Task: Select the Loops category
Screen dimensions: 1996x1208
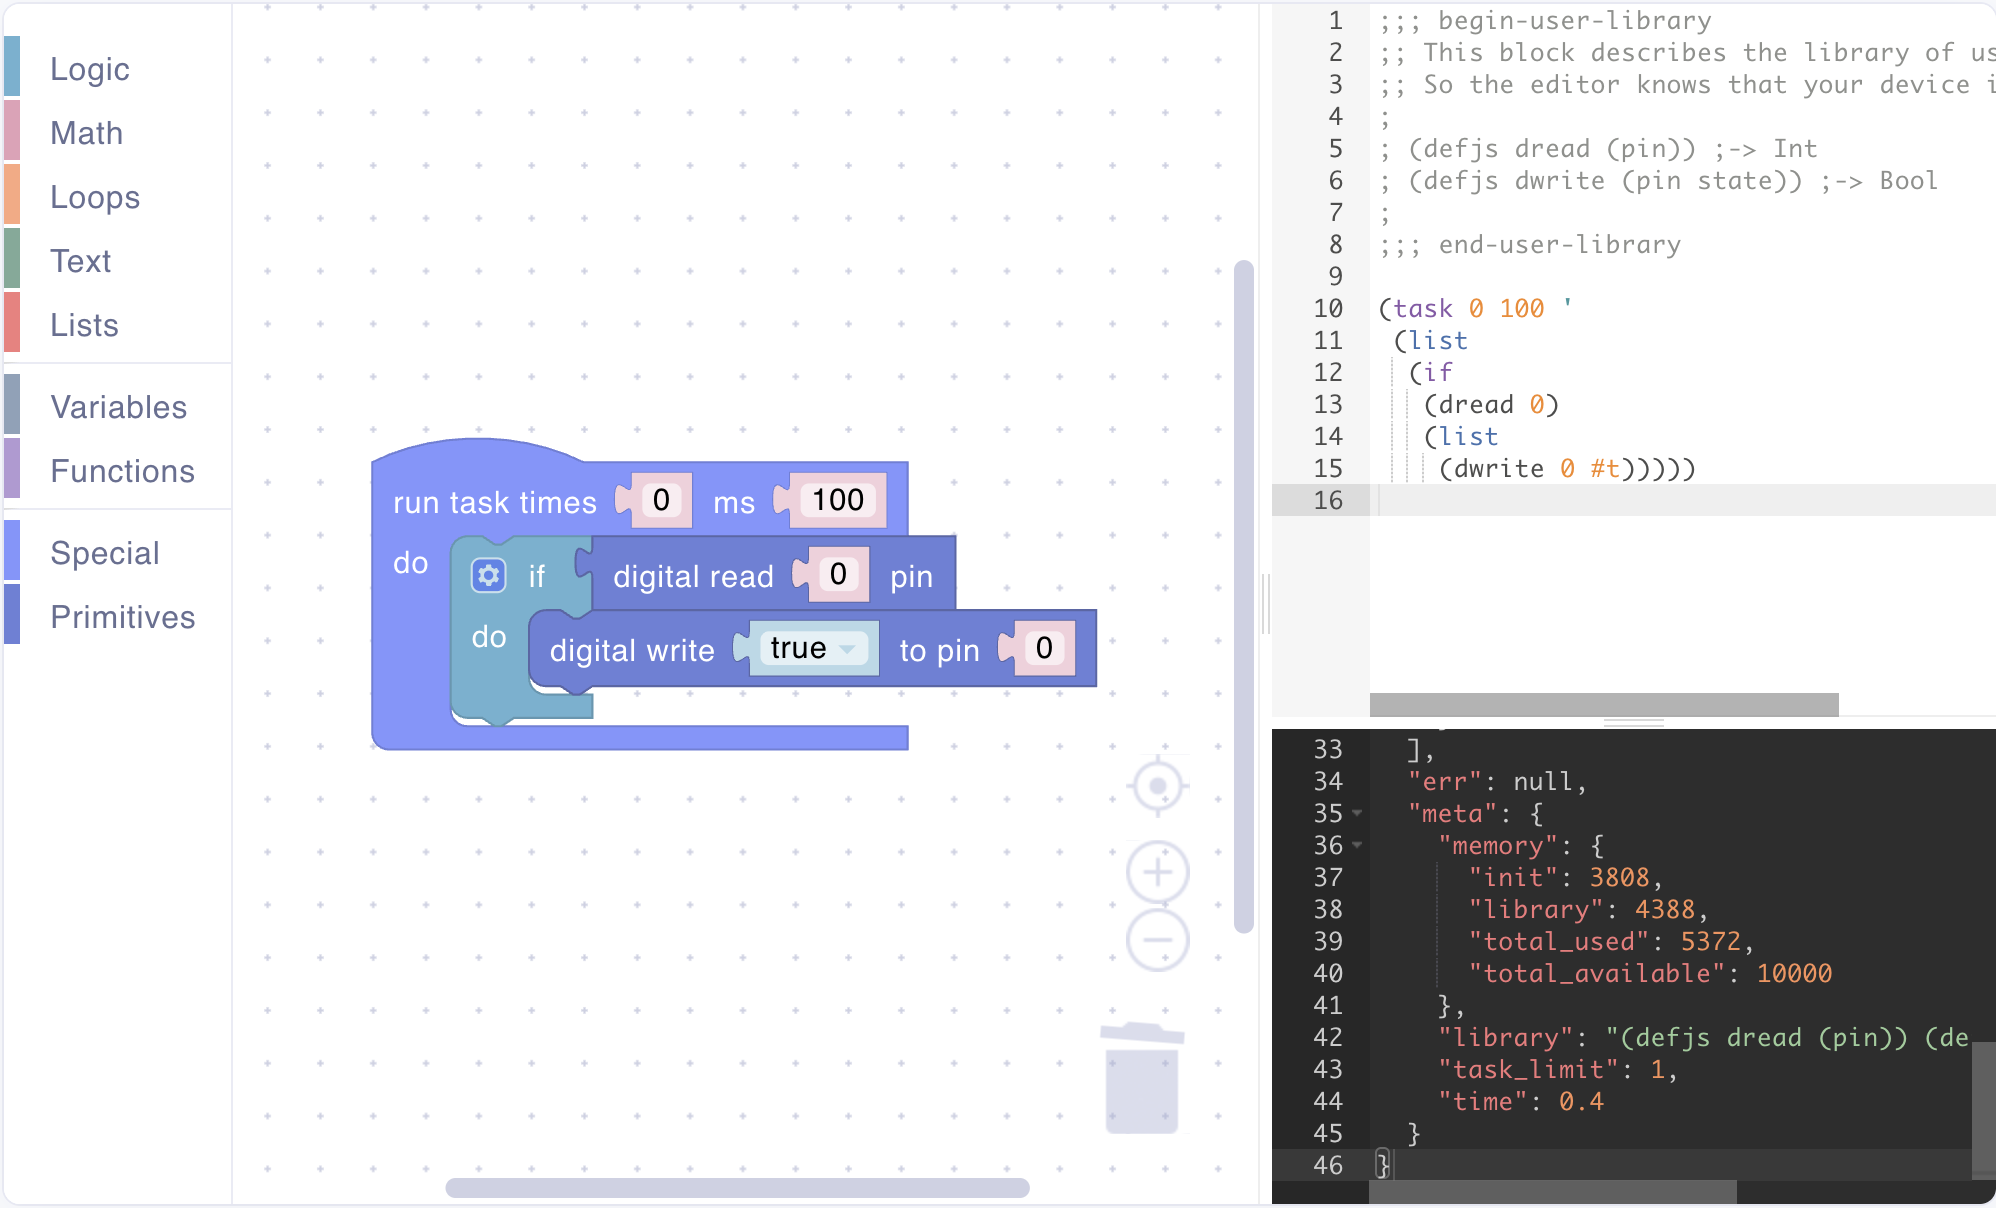Action: 95,197
